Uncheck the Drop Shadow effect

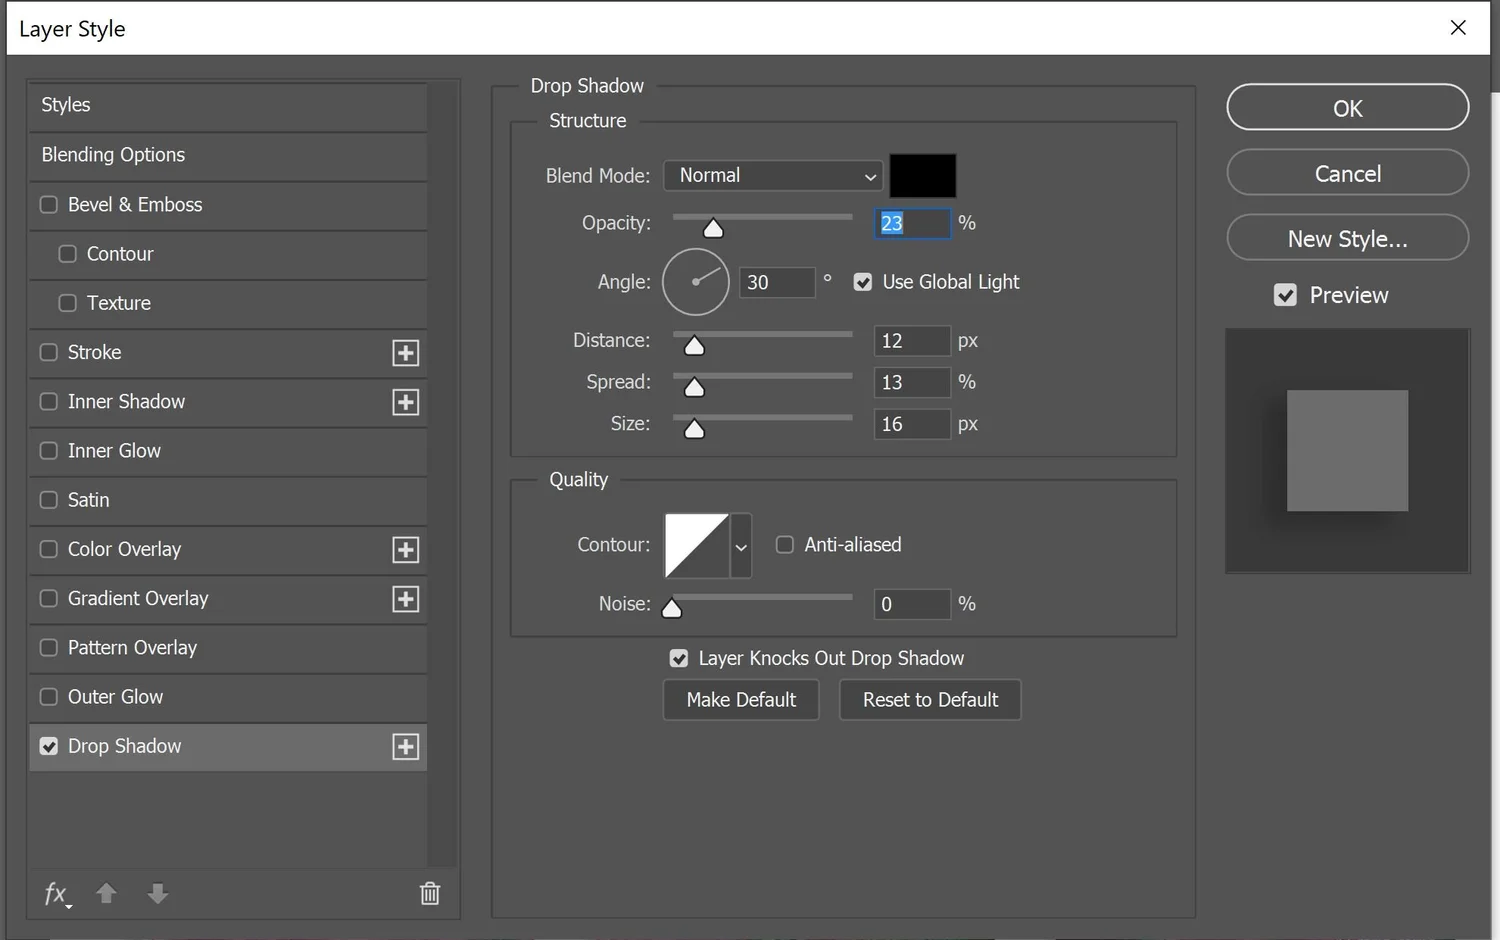point(48,746)
